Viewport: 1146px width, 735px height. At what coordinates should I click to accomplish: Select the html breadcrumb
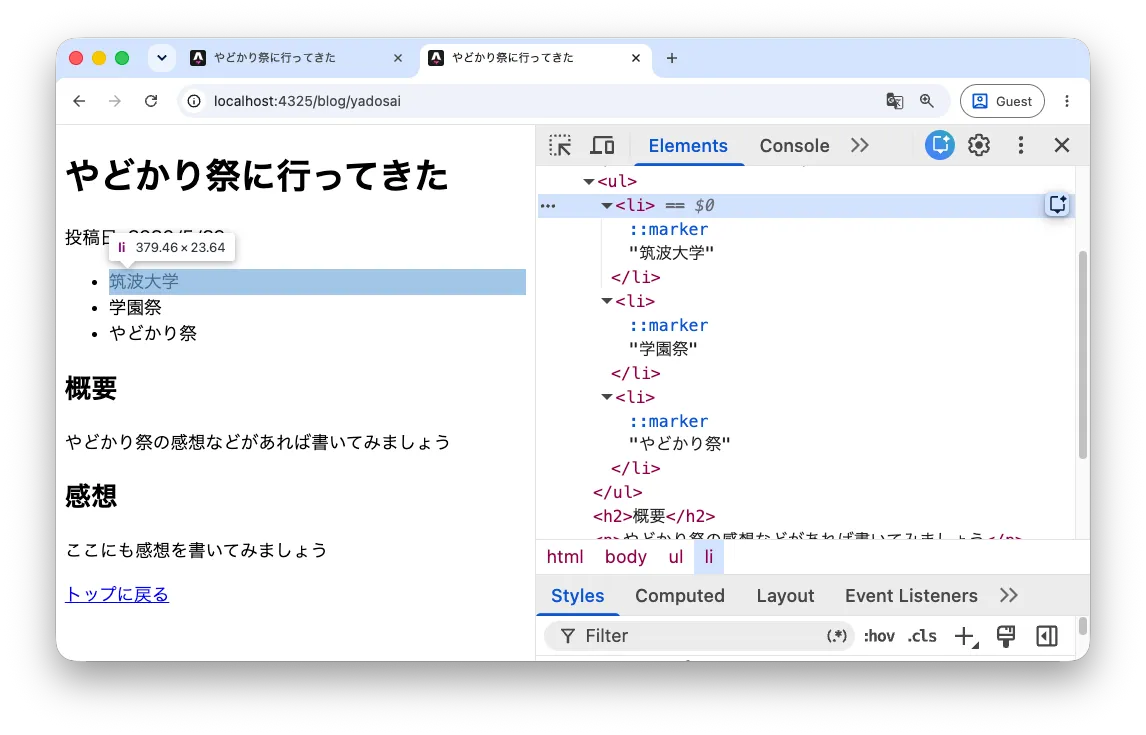(565, 557)
